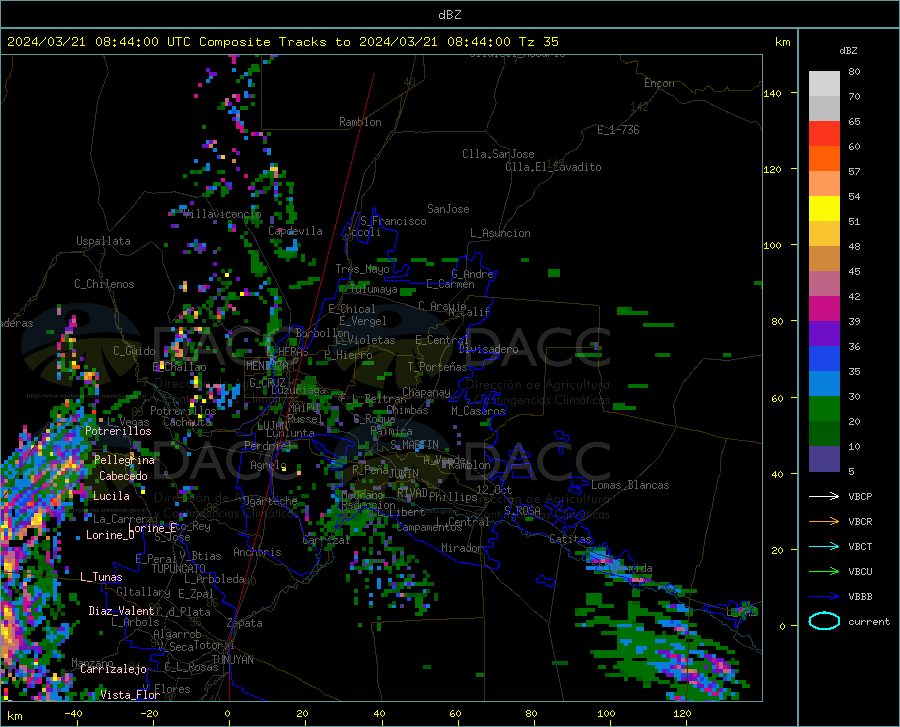Click the 'Encon' map label
This screenshot has height=727, width=900.
659,83
